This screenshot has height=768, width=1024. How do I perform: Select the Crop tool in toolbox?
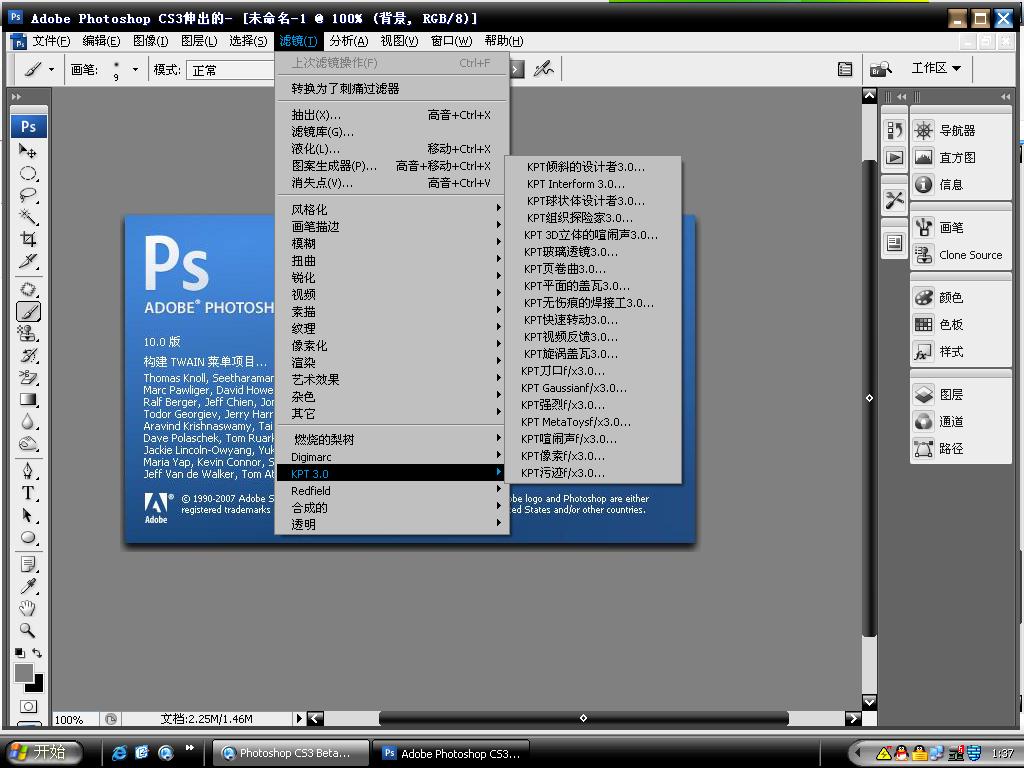pyautogui.click(x=28, y=240)
